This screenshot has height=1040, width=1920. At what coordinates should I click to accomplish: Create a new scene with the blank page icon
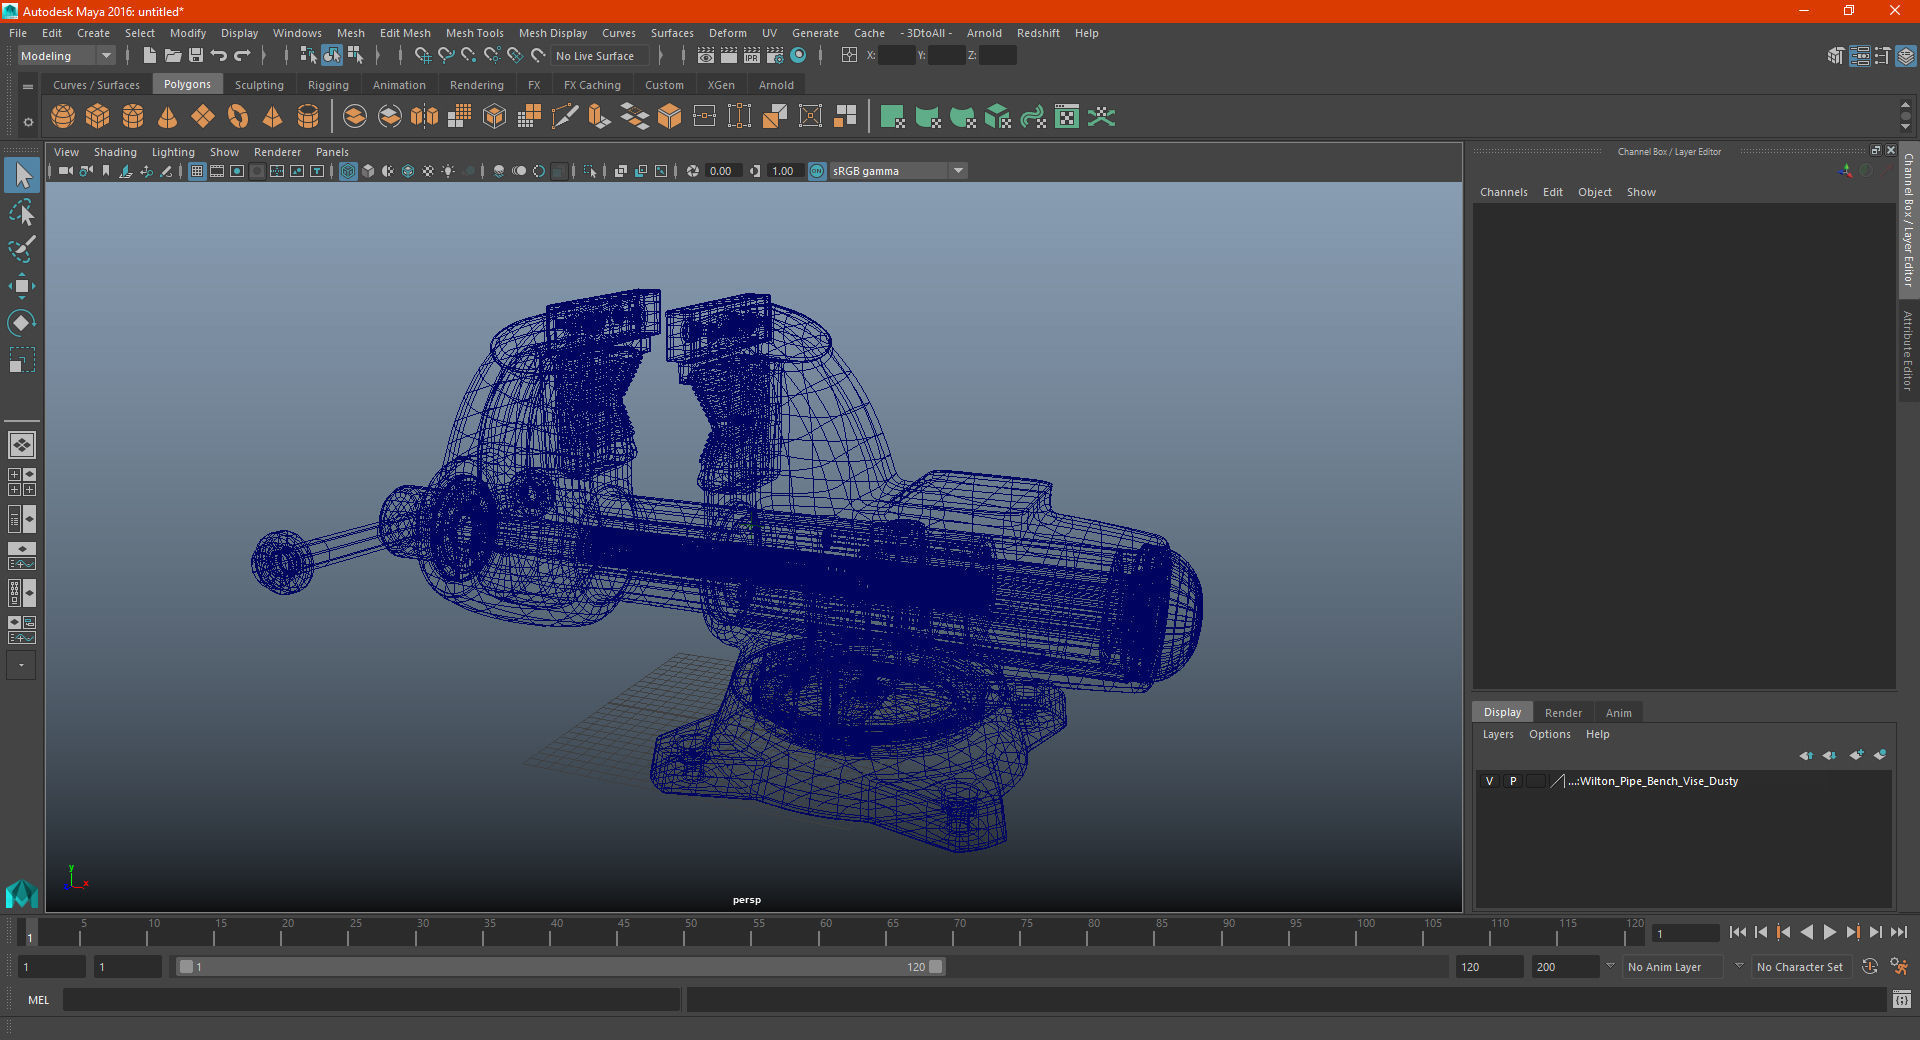click(x=149, y=56)
